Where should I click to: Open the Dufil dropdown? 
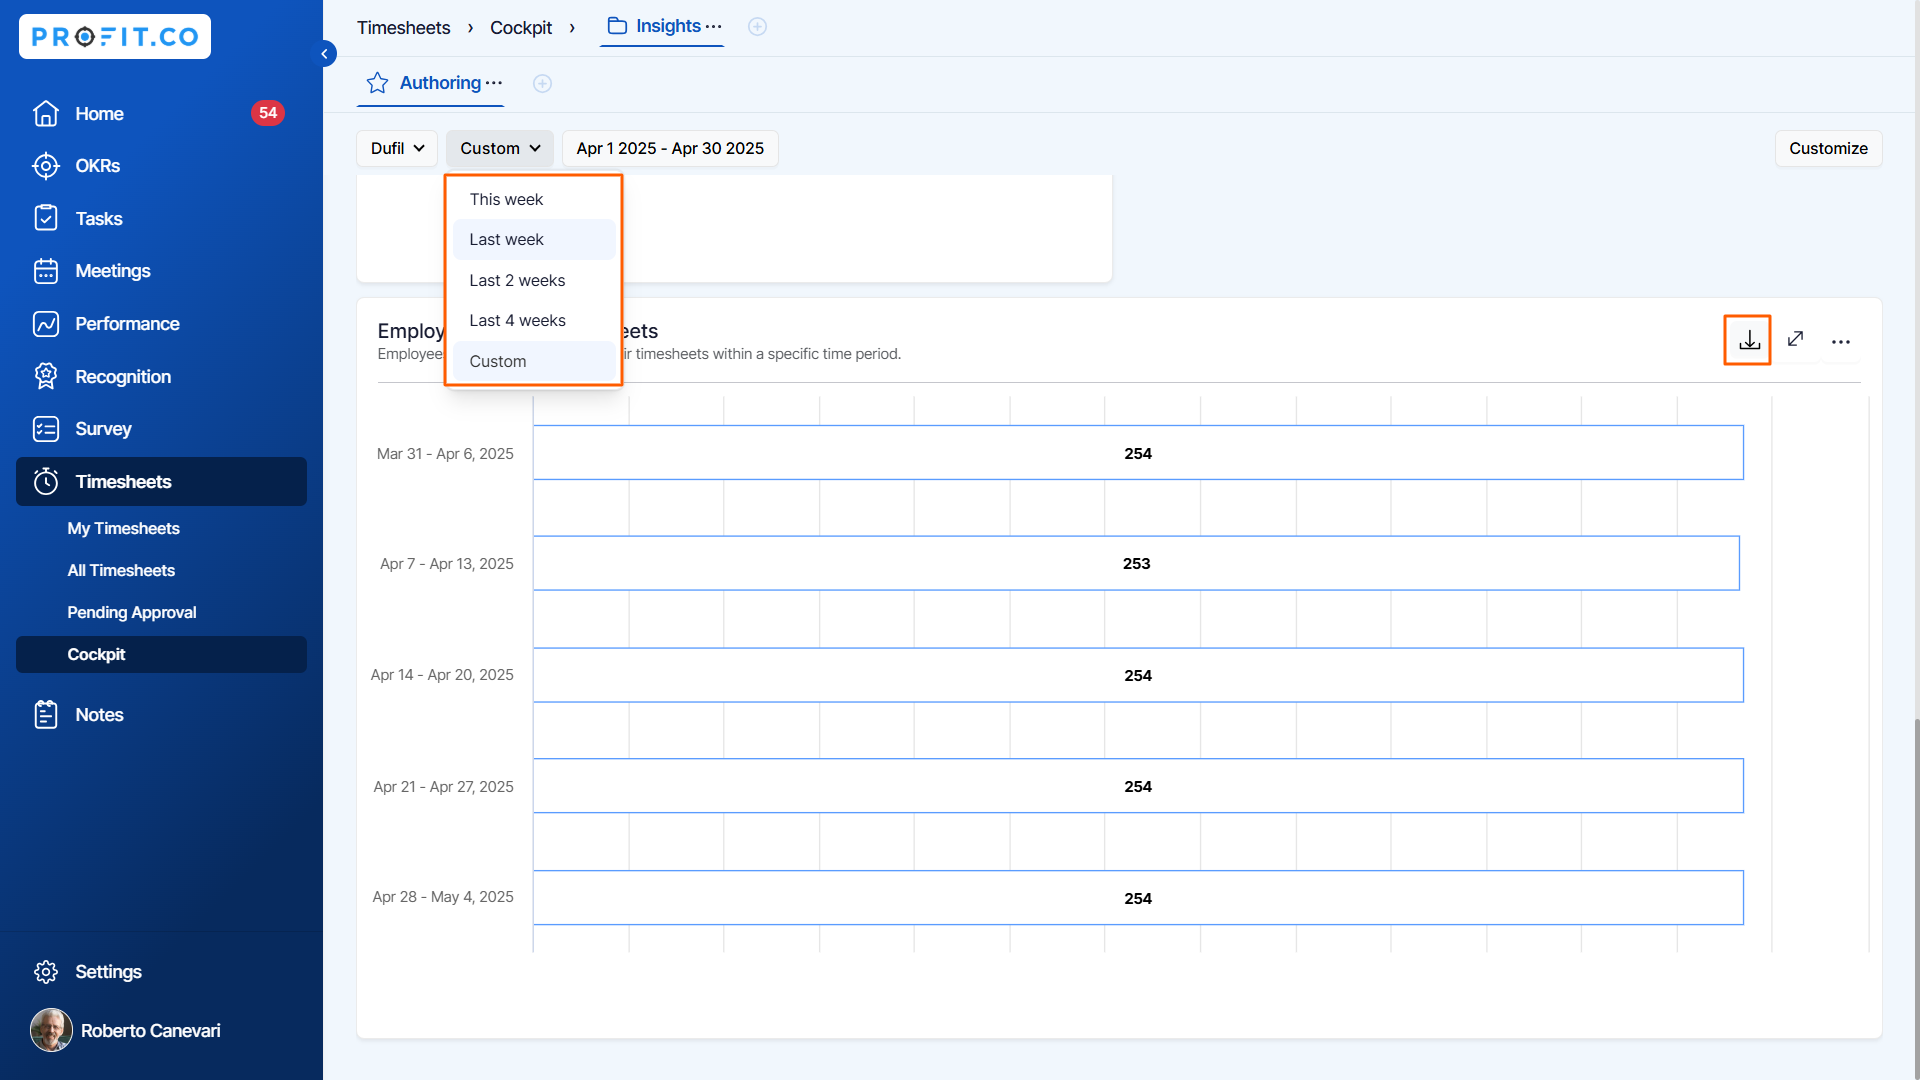point(397,148)
